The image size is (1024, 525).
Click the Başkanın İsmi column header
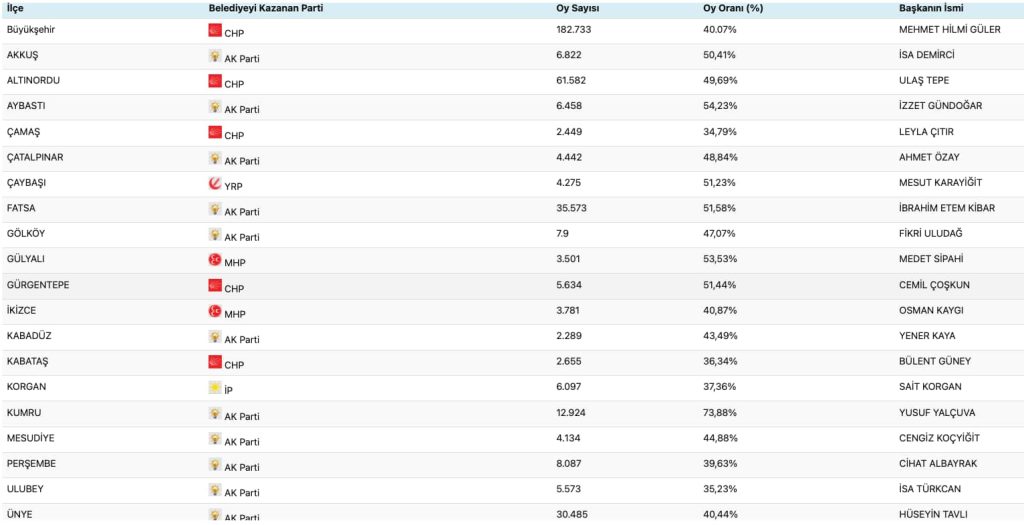[933, 8]
